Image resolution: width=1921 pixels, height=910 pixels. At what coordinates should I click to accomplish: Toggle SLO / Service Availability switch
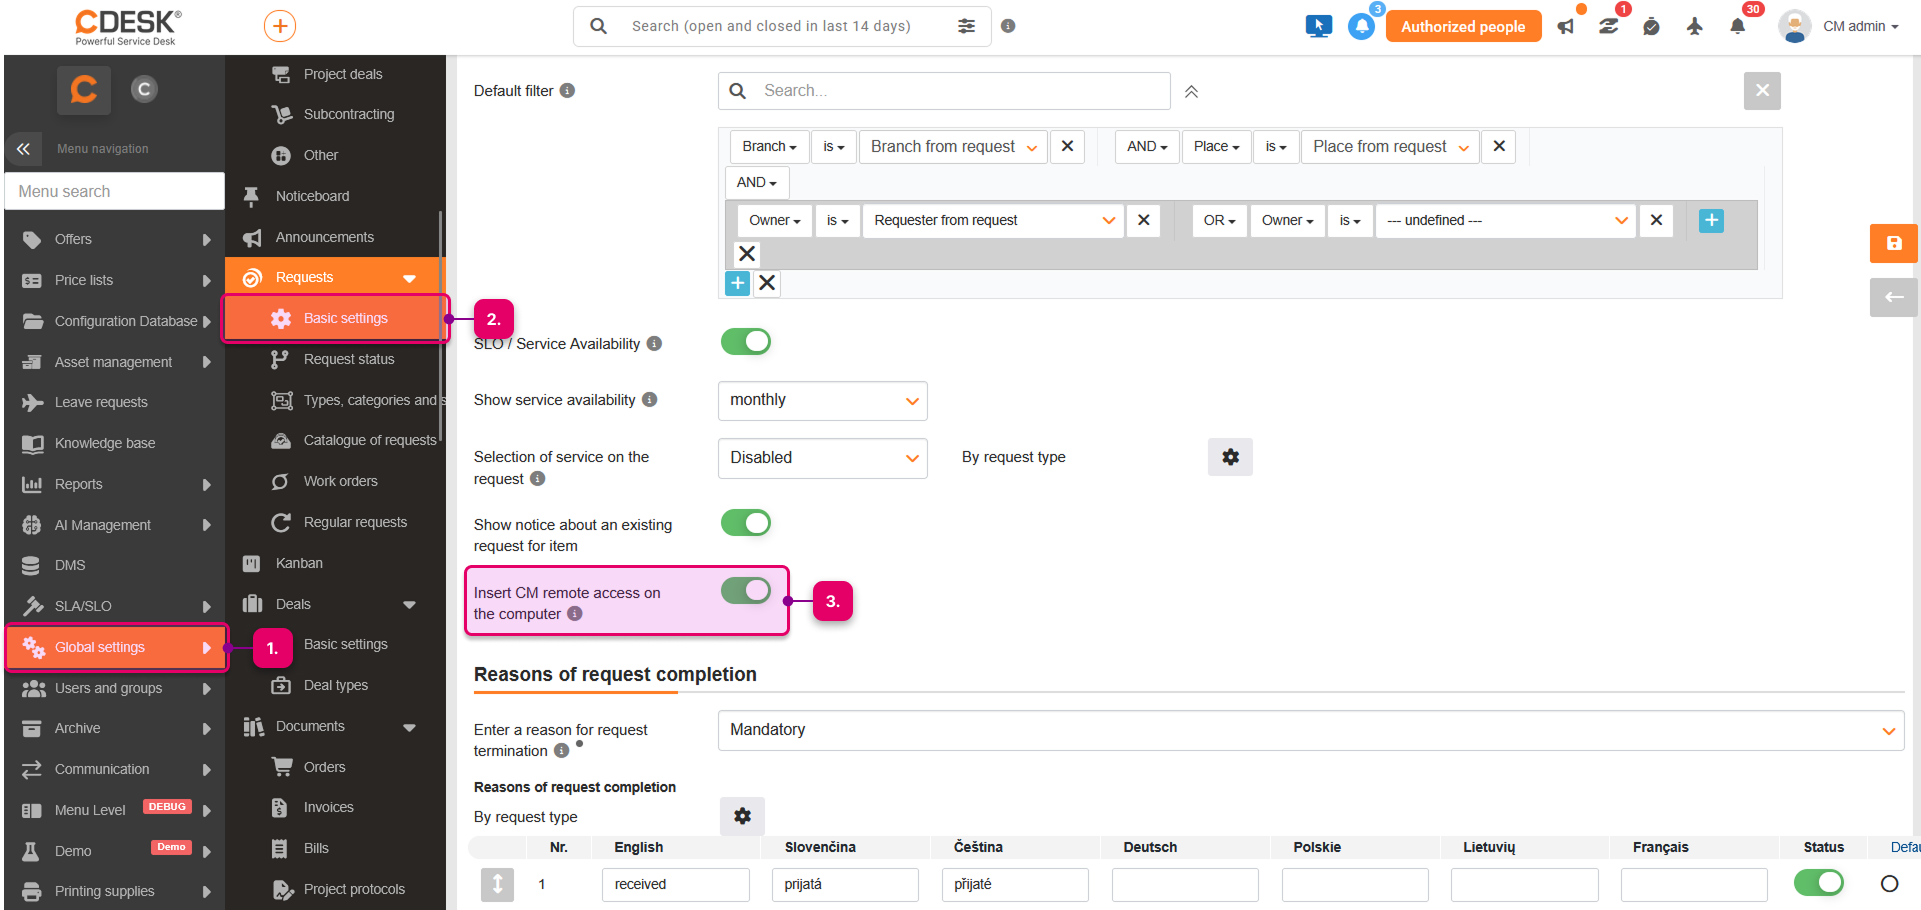pos(746,342)
